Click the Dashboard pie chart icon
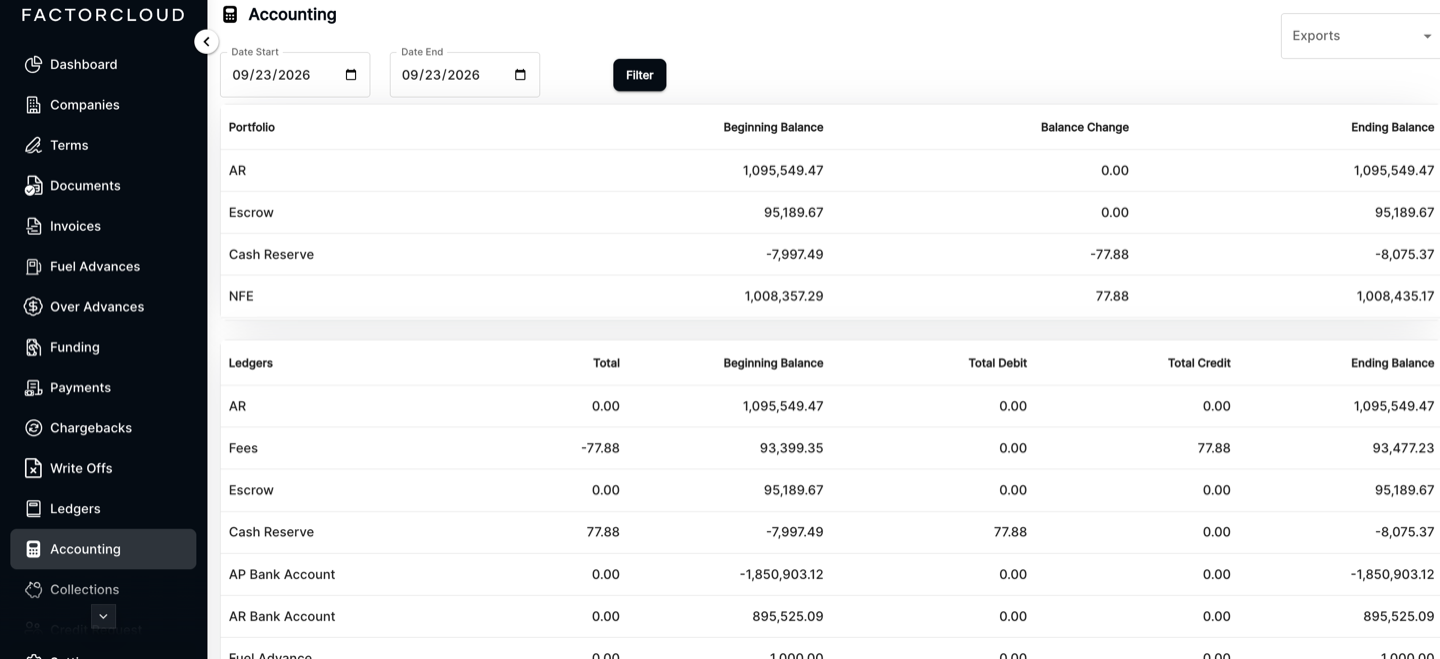 (33, 64)
